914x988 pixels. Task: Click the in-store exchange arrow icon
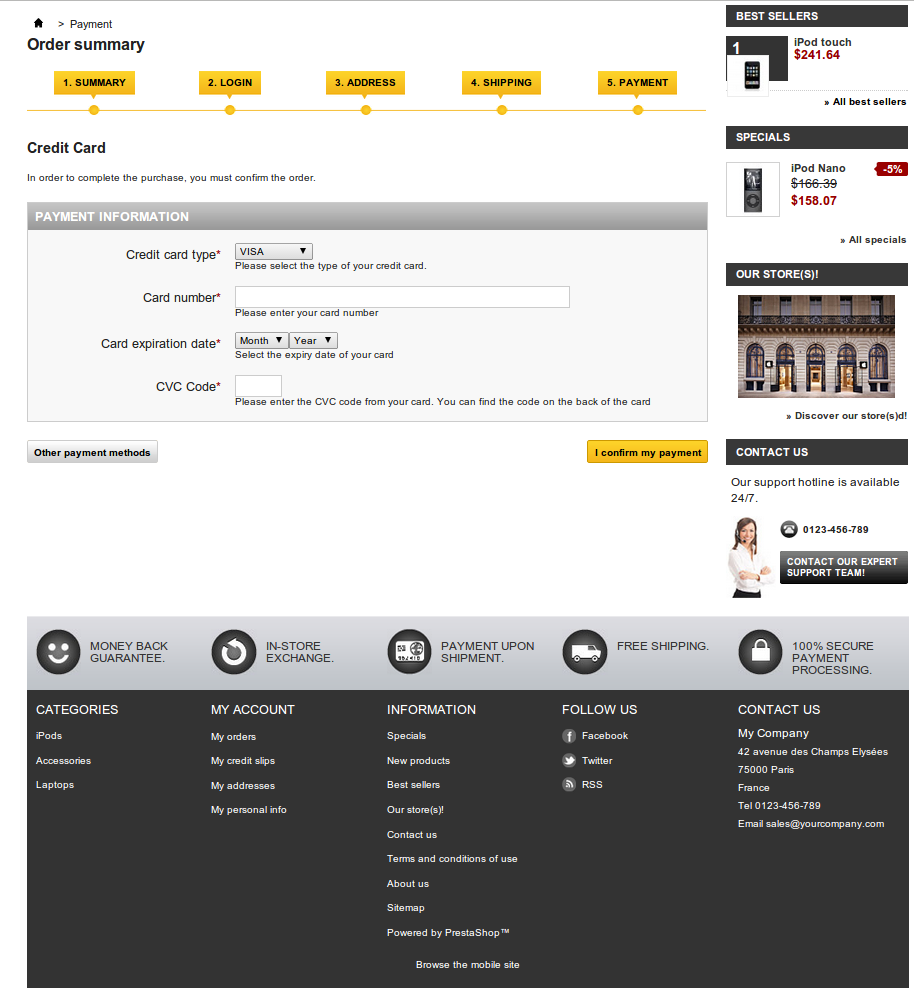(x=234, y=653)
